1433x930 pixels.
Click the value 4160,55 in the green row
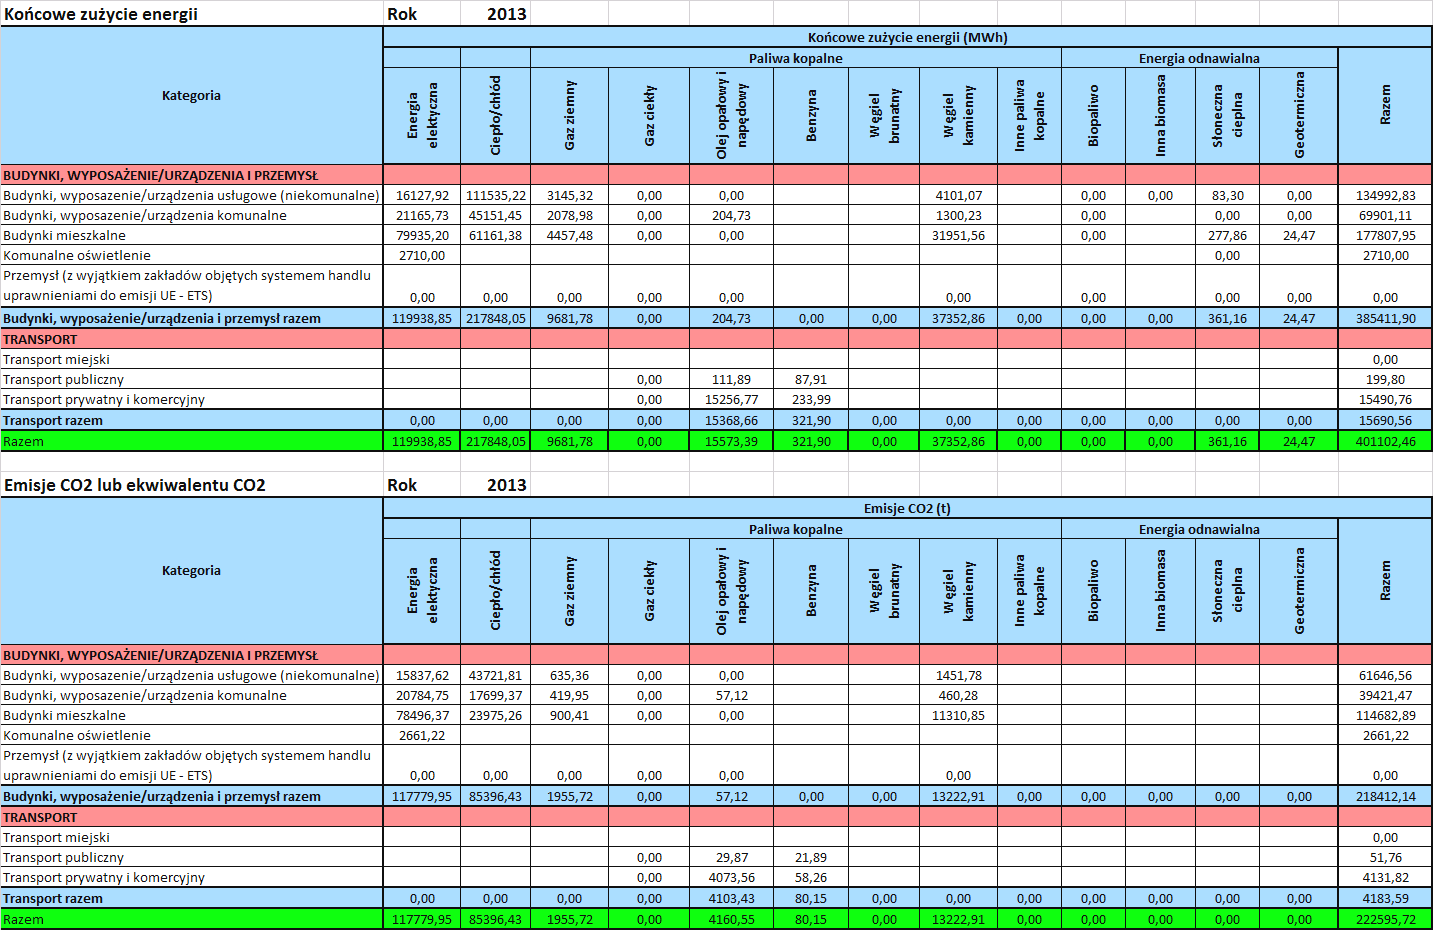pos(731,919)
